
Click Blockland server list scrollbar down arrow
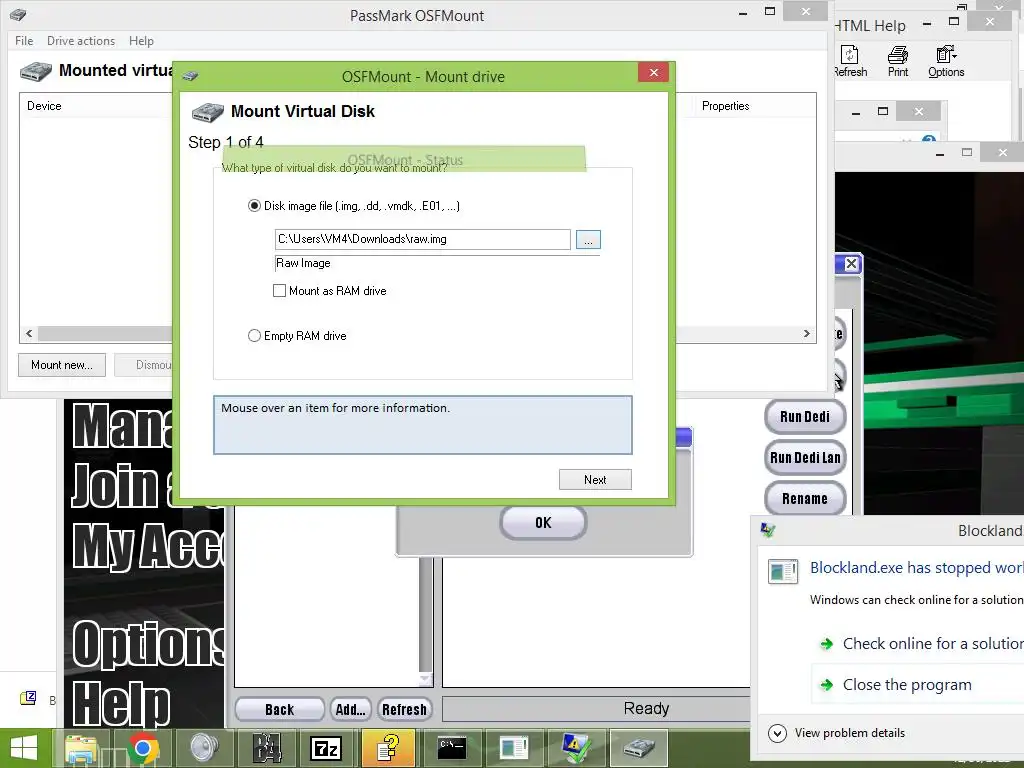coord(425,679)
